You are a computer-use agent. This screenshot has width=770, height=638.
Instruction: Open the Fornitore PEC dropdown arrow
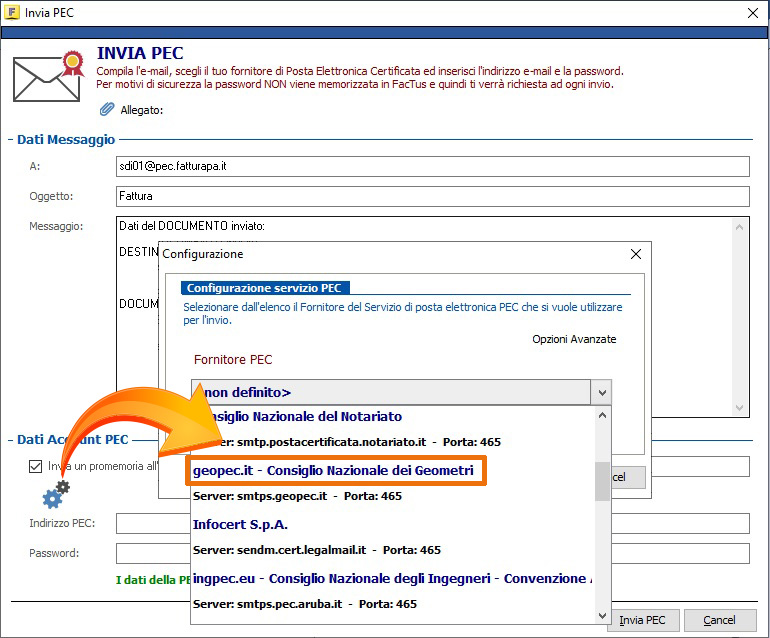[602, 392]
